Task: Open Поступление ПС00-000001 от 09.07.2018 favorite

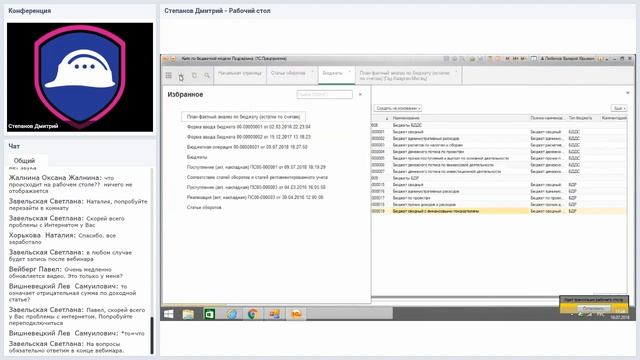Action: [256, 167]
